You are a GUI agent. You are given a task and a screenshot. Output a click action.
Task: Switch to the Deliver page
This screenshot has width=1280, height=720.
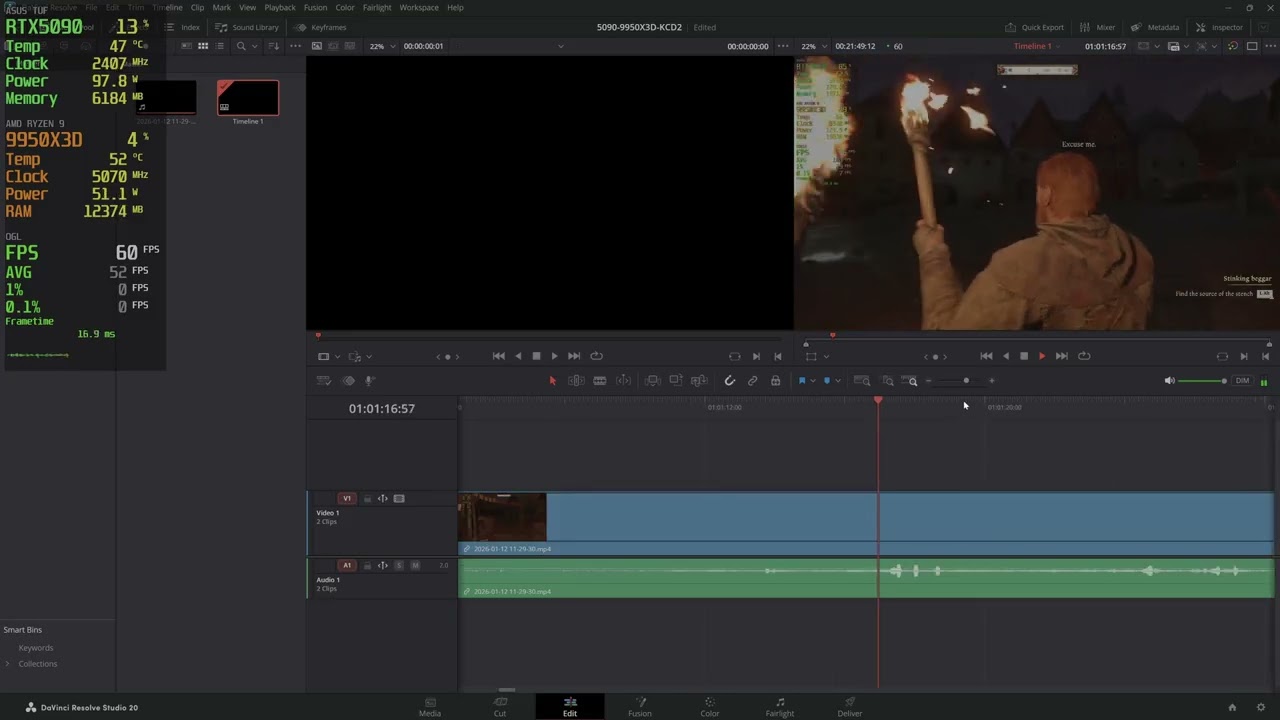click(x=850, y=707)
